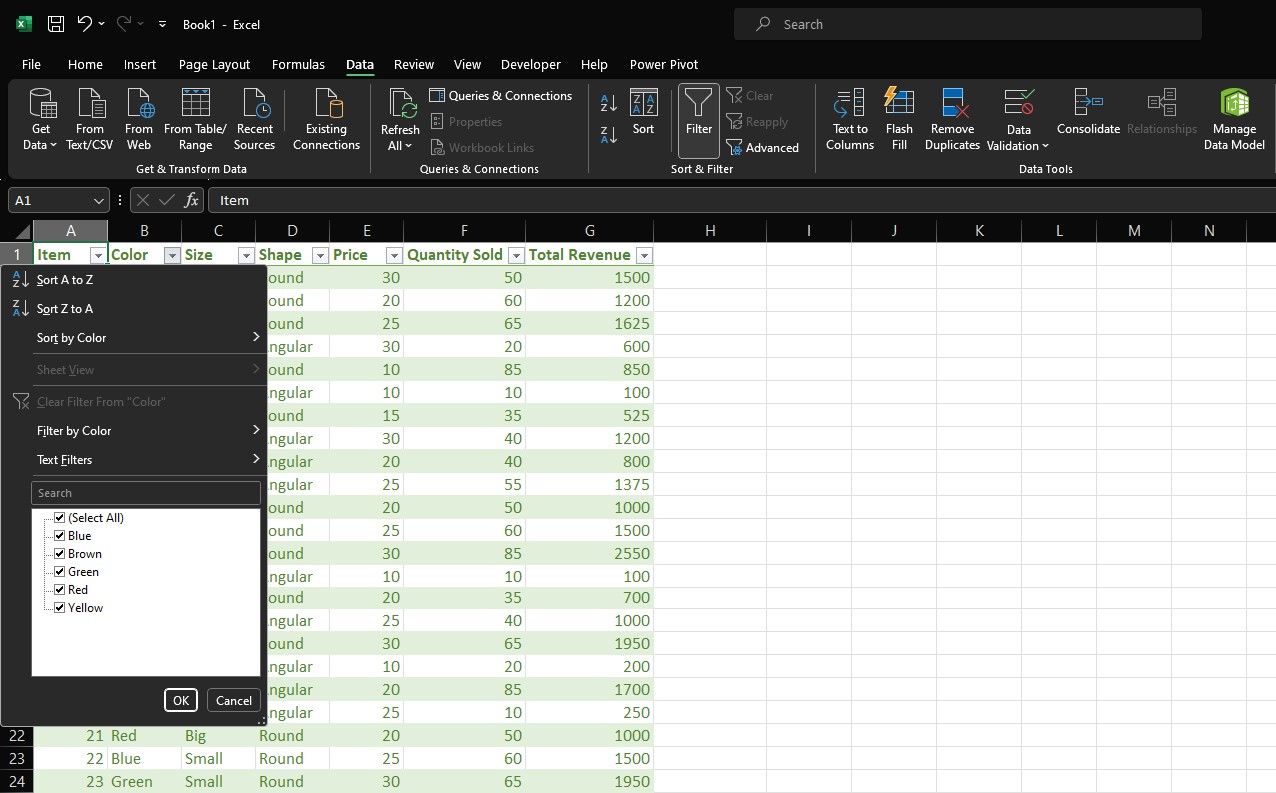Open the Power Pivot tab
Screen dimensions: 1276x793
(663, 64)
